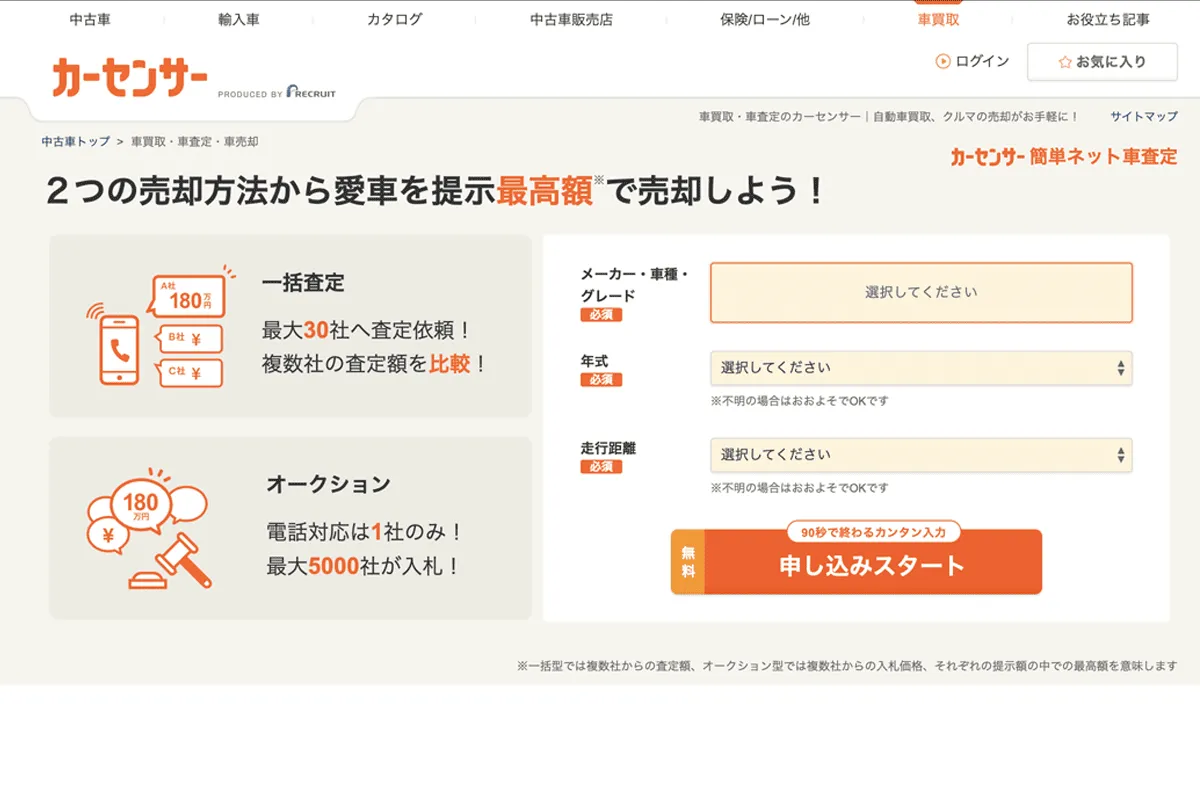The height and width of the screenshot is (800, 1200).
Task: Go to 中古車トップ breadcrumb link
Action: click(76, 142)
